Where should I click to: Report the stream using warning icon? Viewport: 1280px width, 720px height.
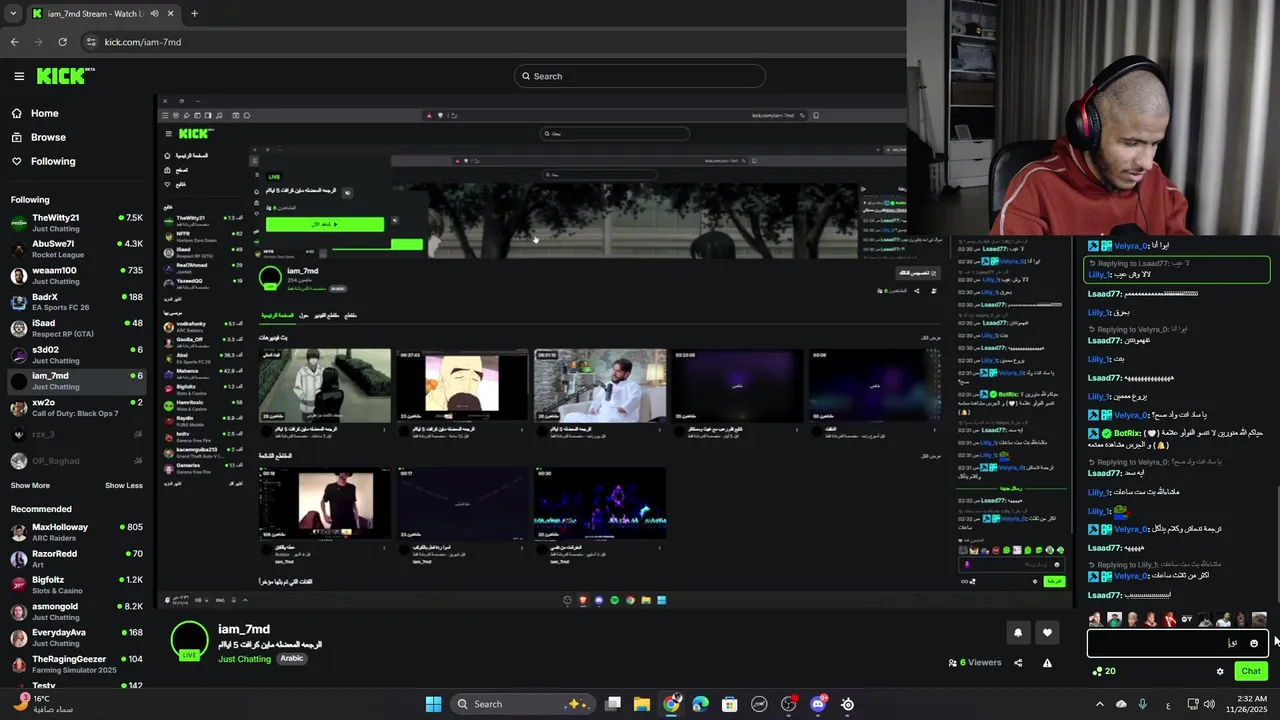(1047, 662)
